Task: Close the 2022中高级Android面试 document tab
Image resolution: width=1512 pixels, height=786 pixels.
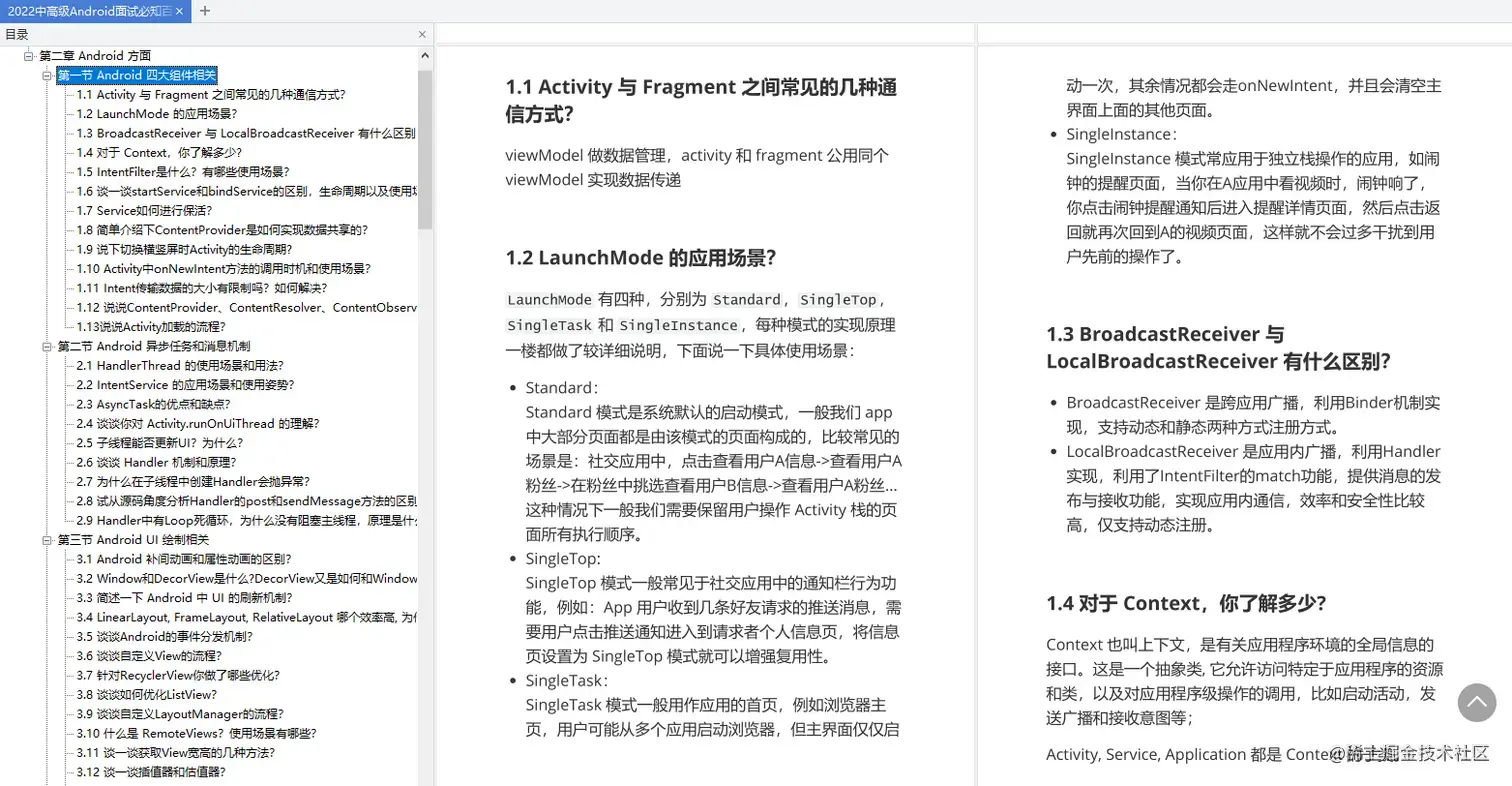Action: coord(180,11)
